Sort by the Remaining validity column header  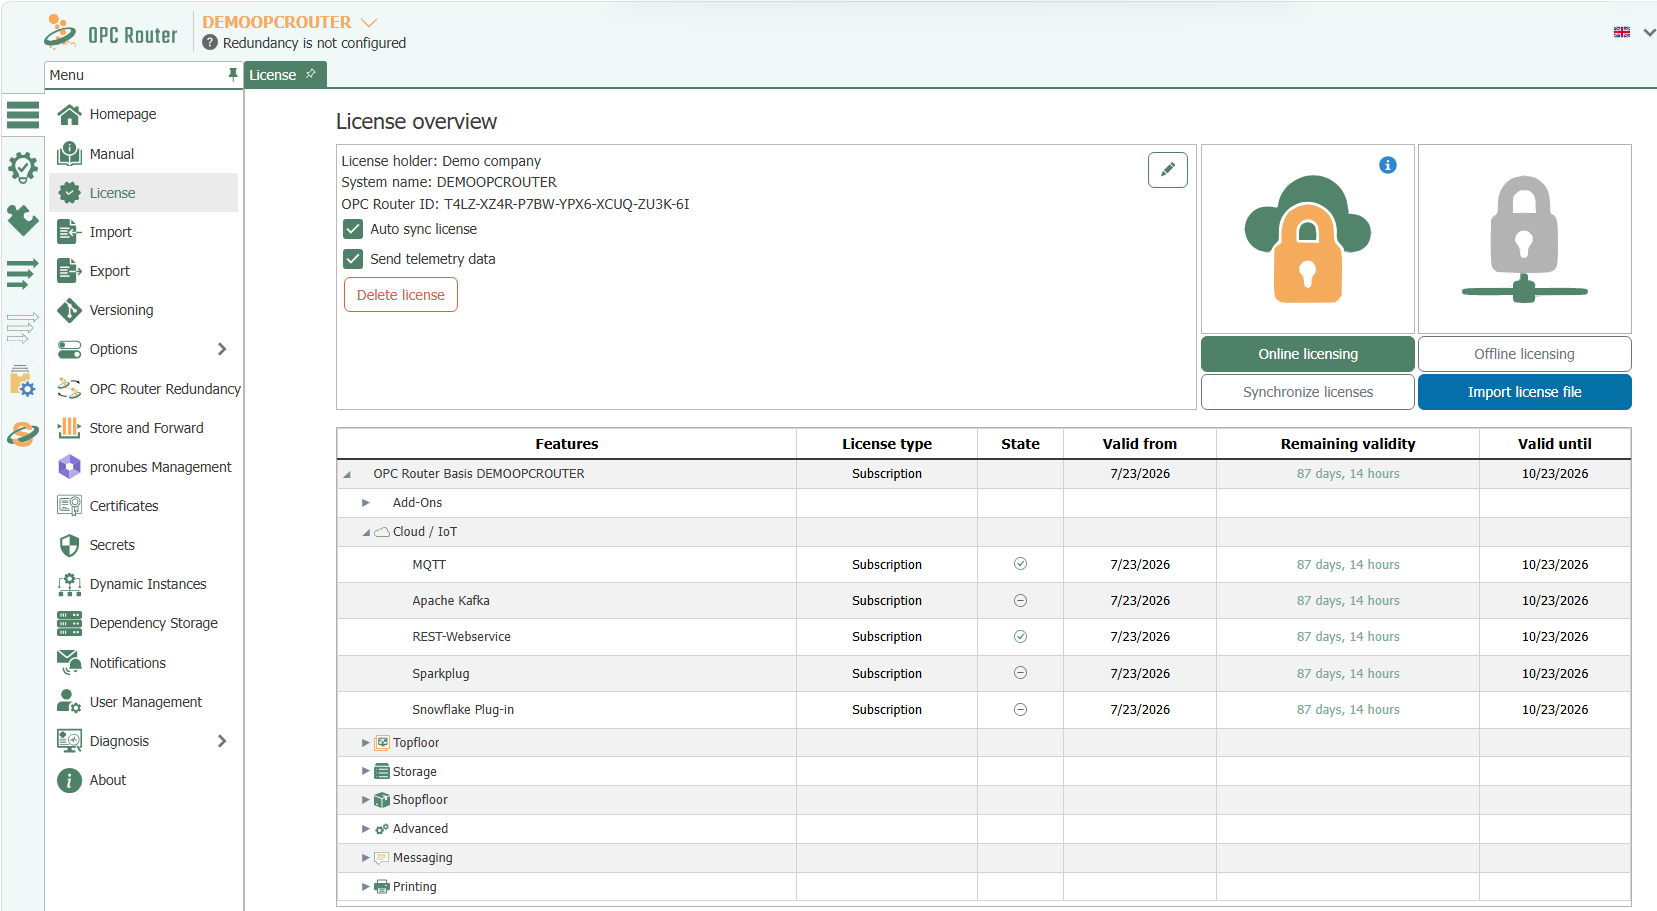tap(1348, 444)
